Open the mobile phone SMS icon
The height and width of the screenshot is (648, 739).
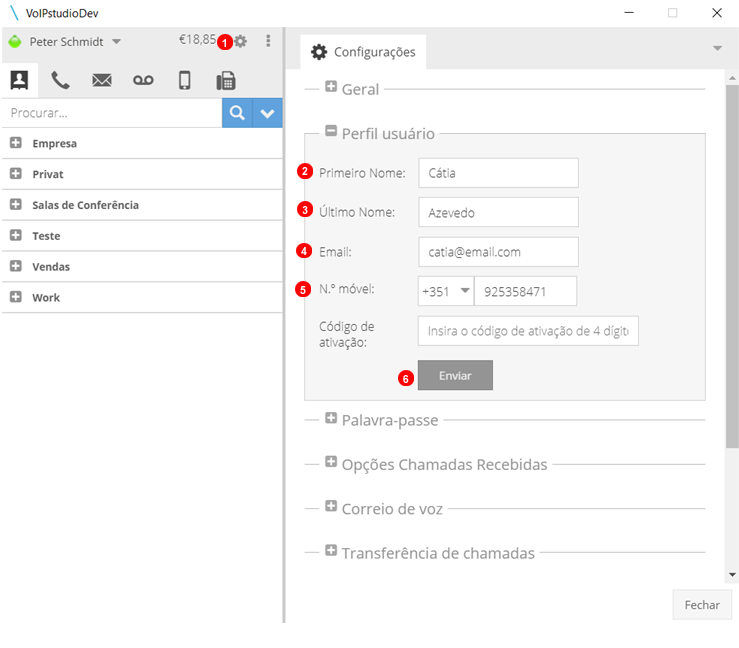coord(185,80)
